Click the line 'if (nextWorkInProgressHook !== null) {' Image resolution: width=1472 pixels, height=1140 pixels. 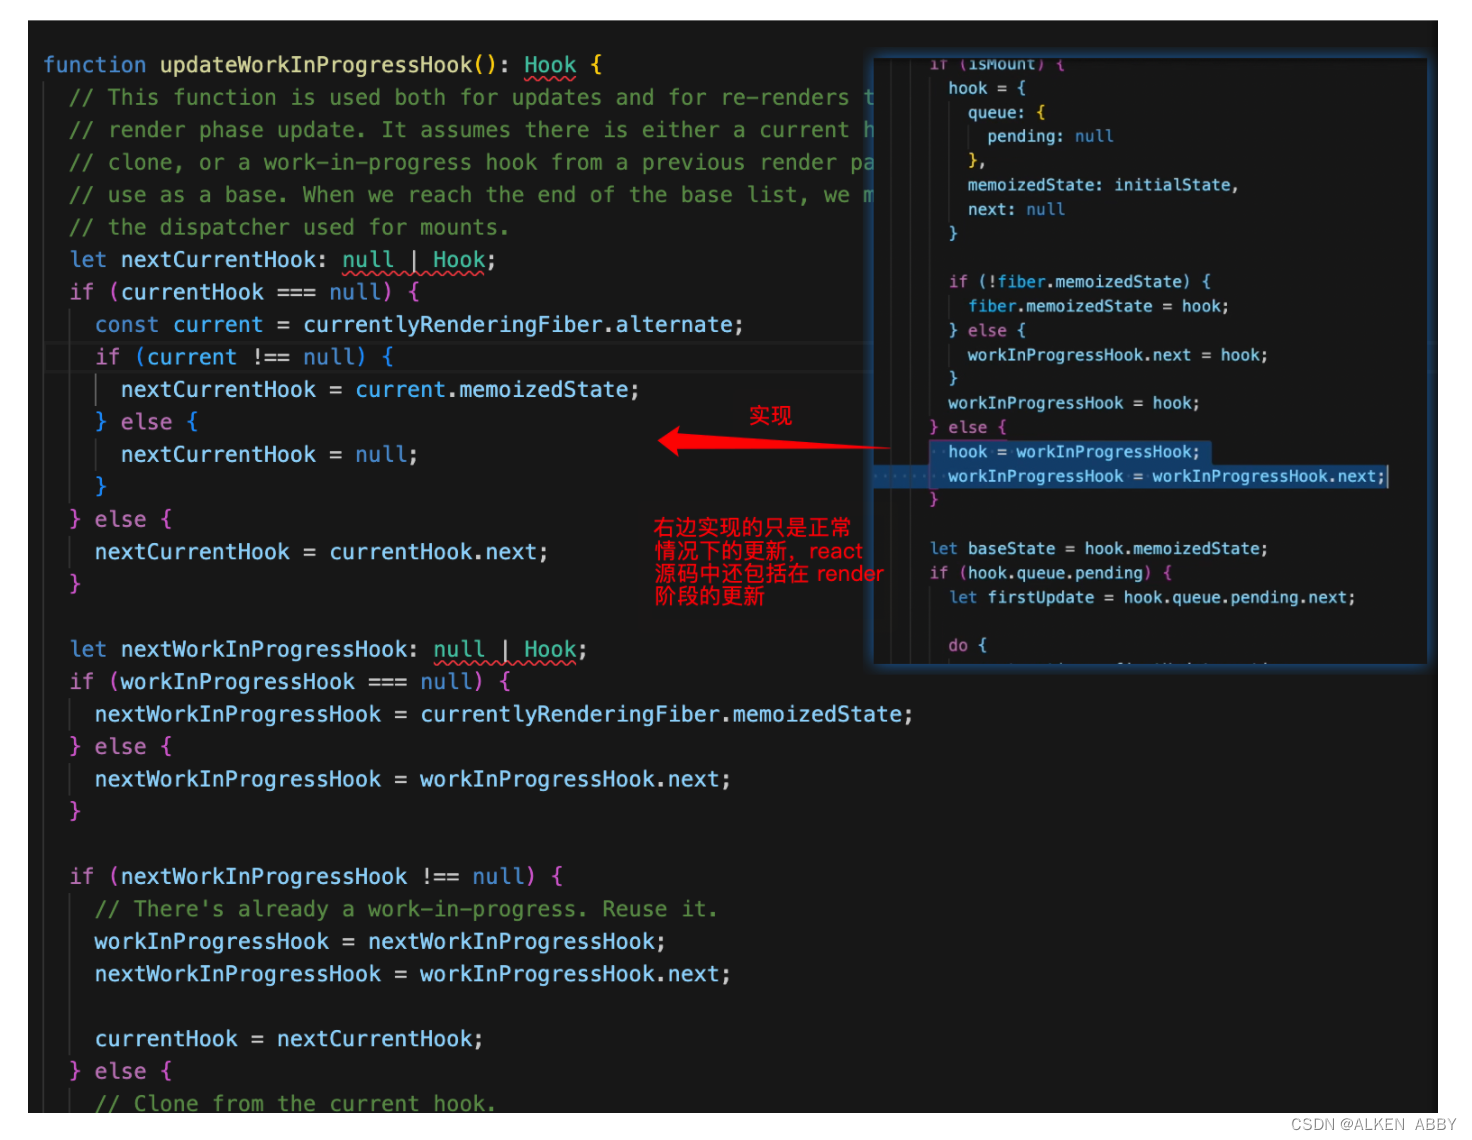click(316, 877)
